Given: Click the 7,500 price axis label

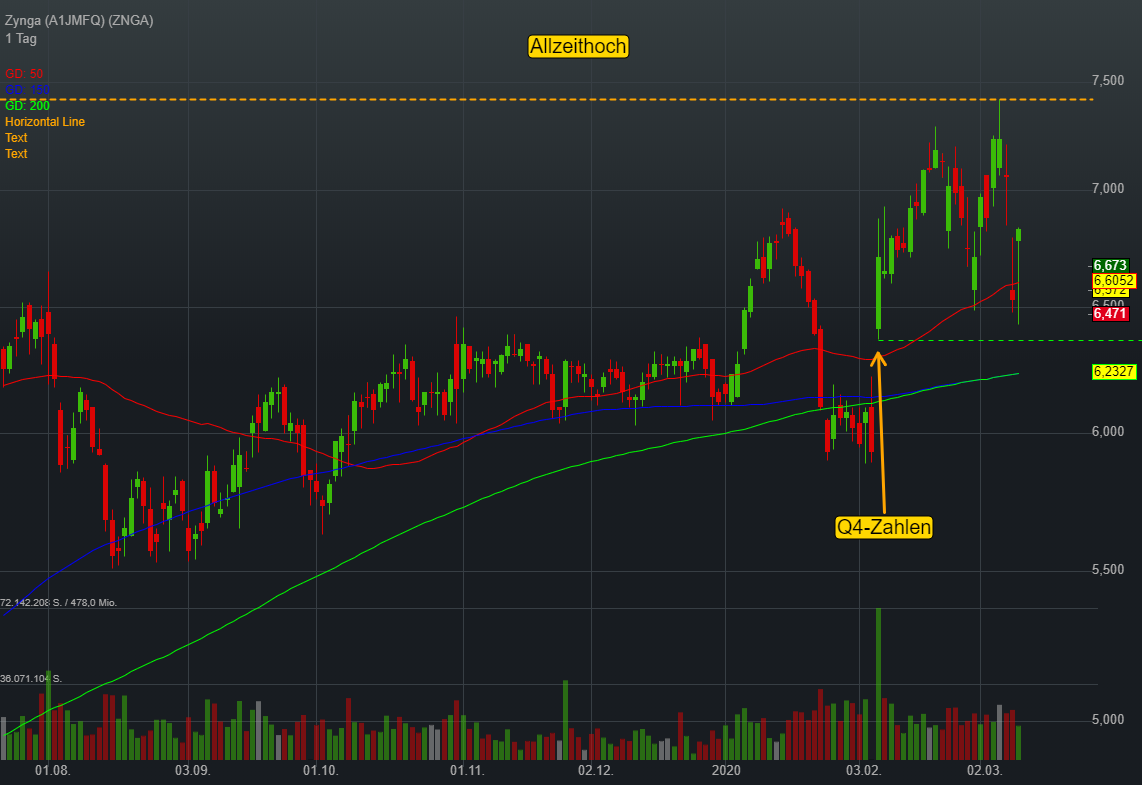Looking at the screenshot, I should 1108,80.
